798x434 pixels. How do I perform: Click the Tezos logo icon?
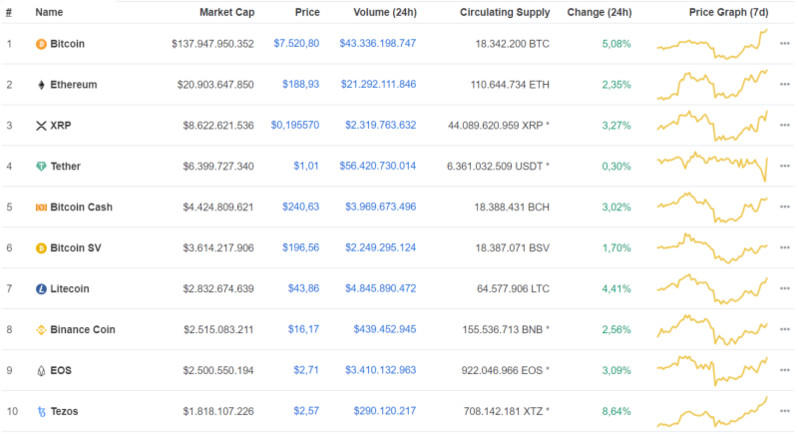coord(41,411)
